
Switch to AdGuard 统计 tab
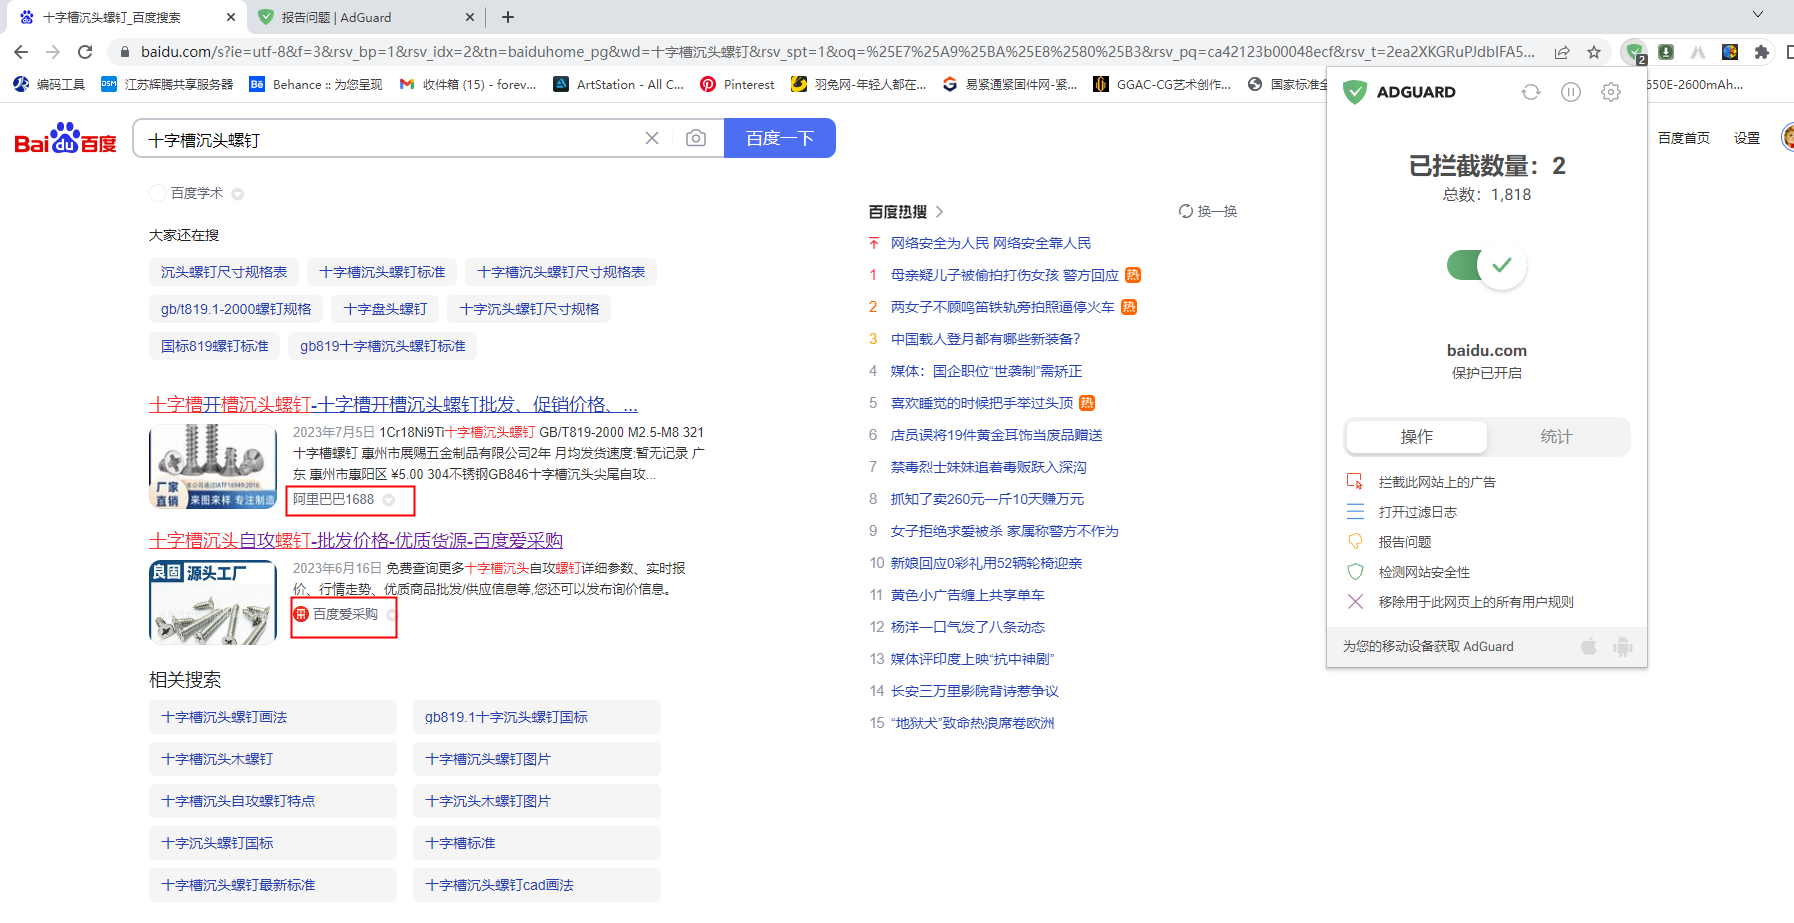point(1558,437)
